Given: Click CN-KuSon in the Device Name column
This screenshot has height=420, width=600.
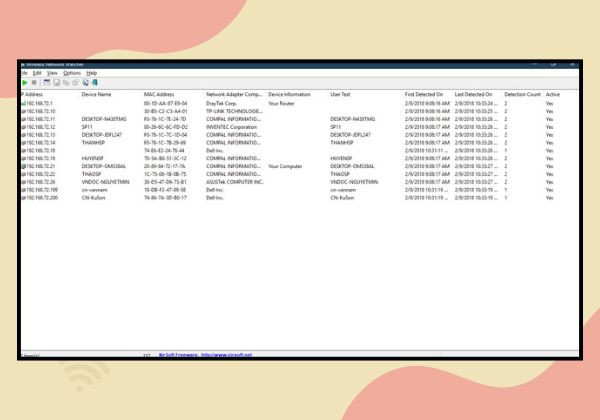Looking at the screenshot, I should (93, 198).
